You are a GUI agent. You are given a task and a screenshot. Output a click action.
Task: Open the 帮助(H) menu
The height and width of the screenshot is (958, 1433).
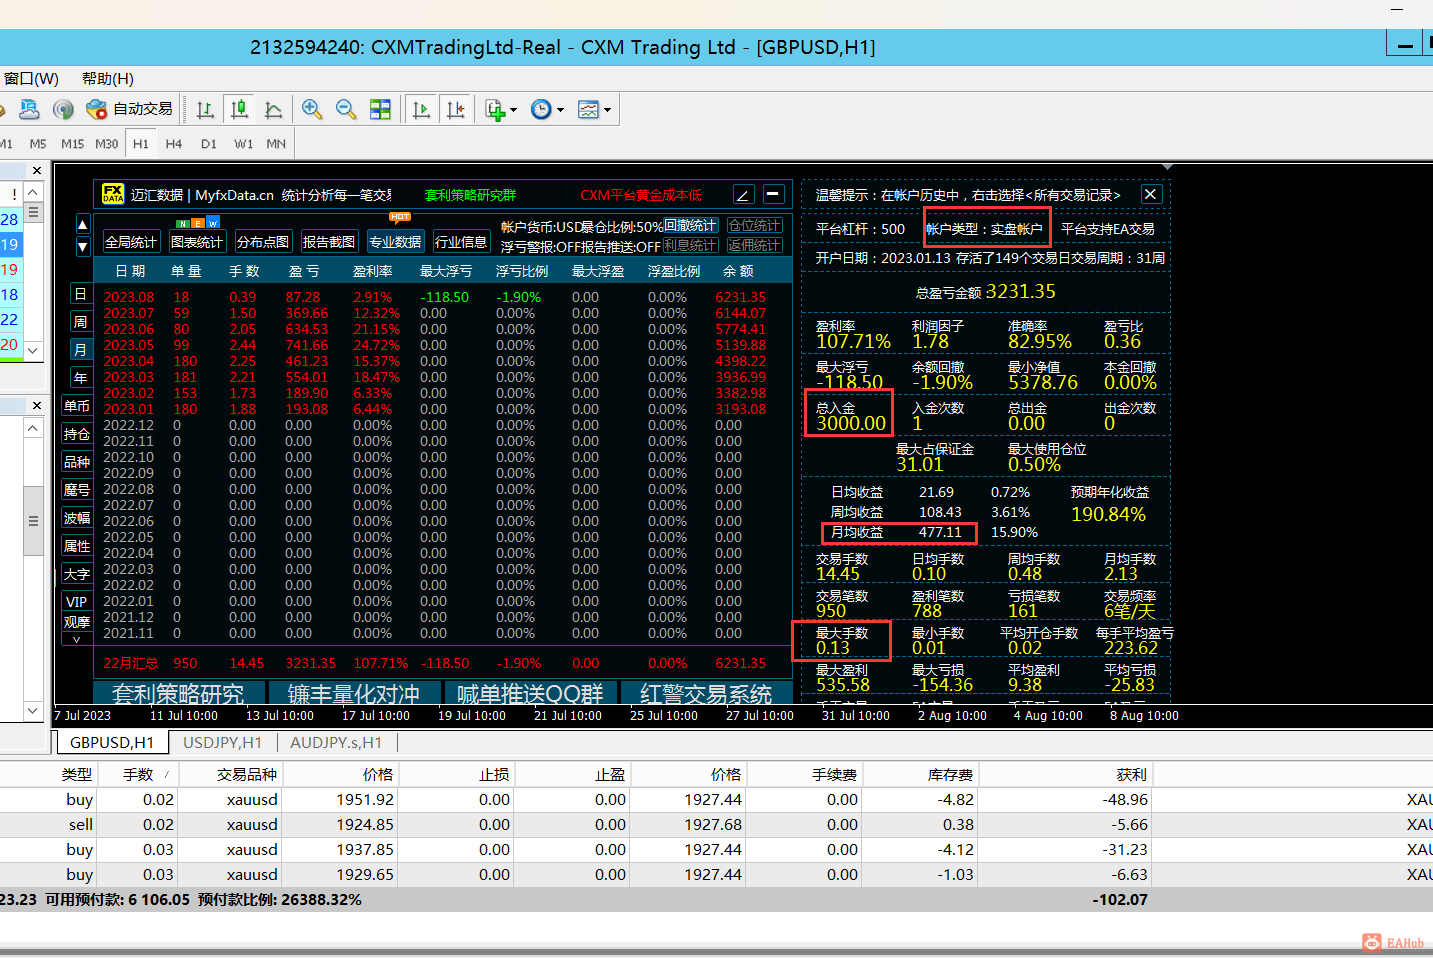click(108, 78)
